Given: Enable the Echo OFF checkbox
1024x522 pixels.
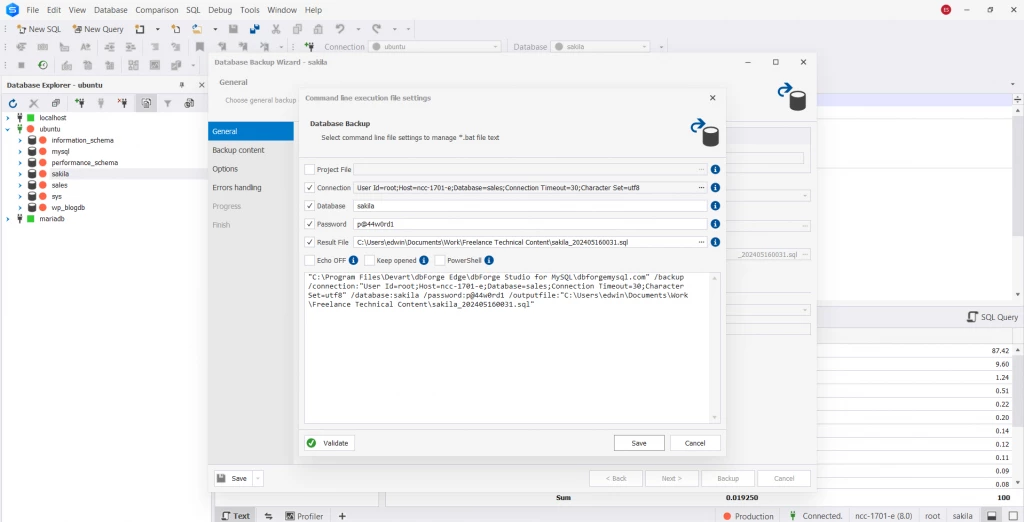Looking at the screenshot, I should pyautogui.click(x=310, y=260).
